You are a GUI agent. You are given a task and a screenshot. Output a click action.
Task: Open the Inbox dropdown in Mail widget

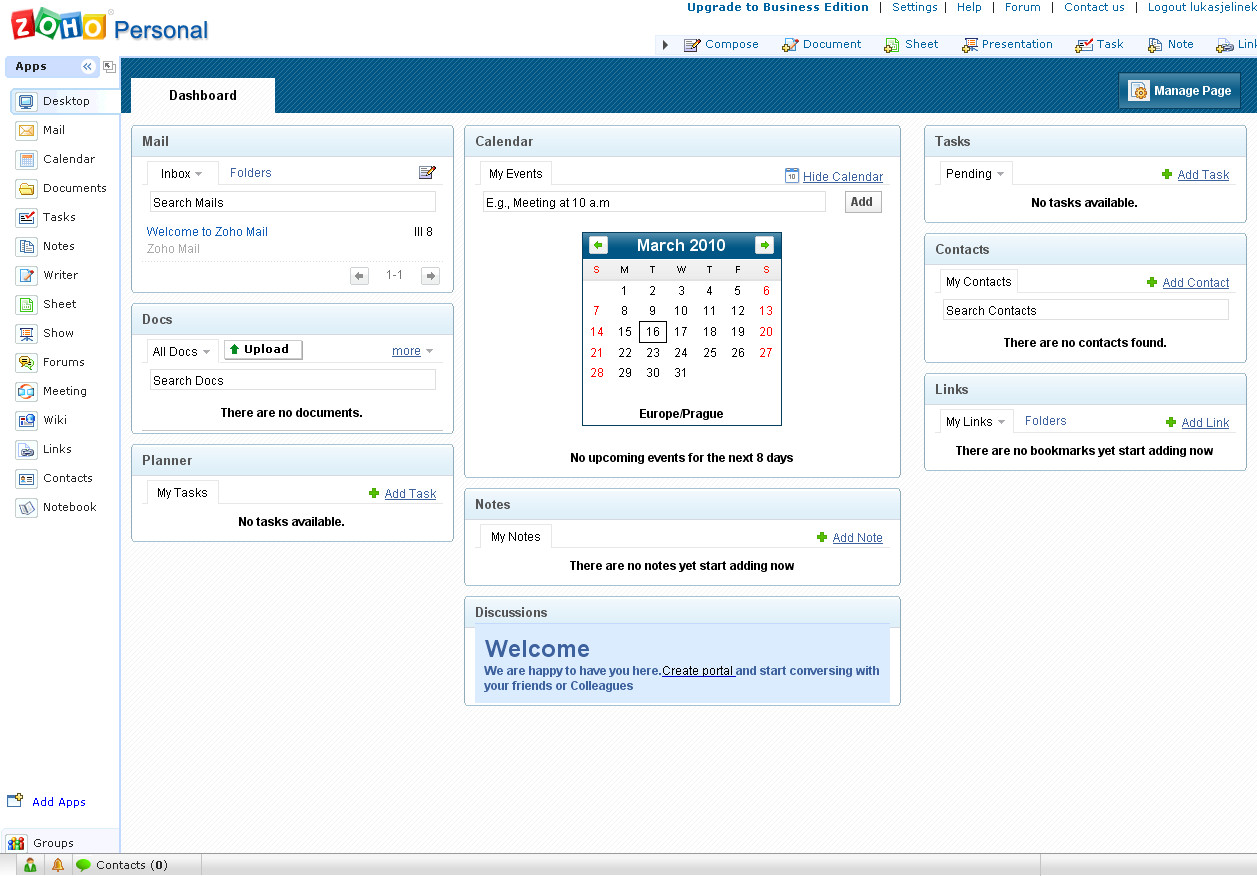182,174
